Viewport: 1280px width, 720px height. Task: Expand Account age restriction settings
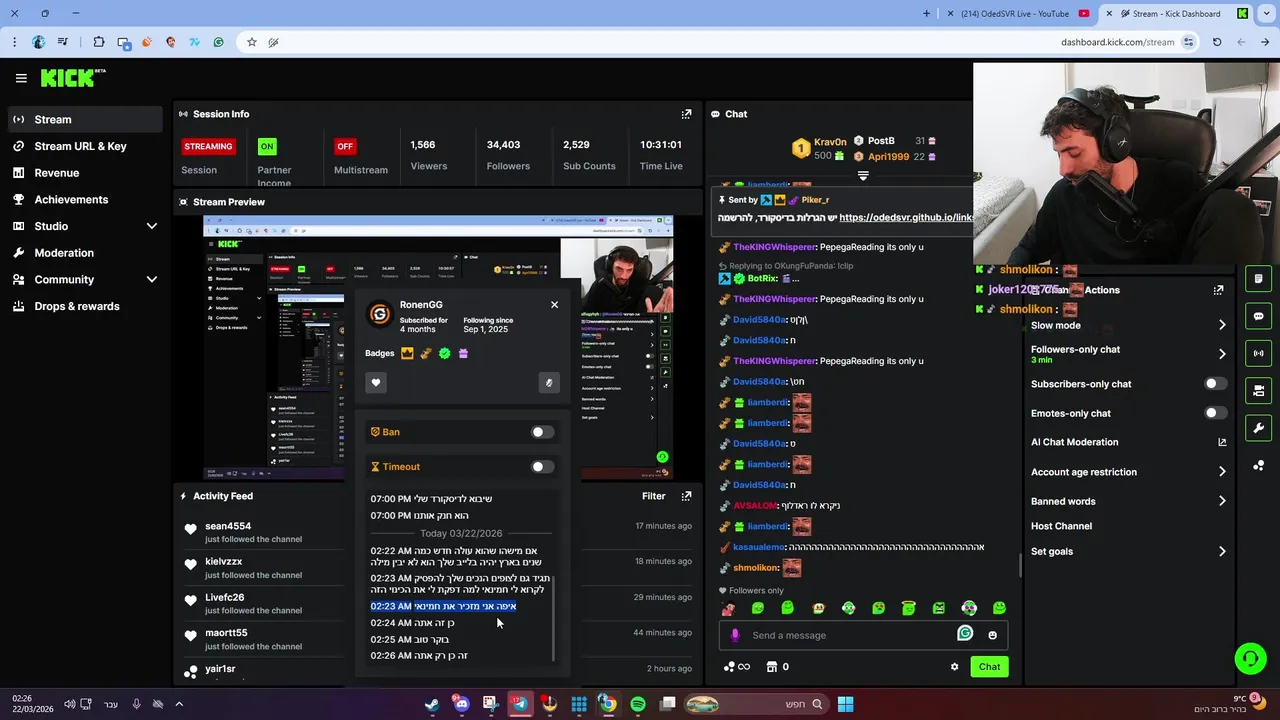[1222, 472]
